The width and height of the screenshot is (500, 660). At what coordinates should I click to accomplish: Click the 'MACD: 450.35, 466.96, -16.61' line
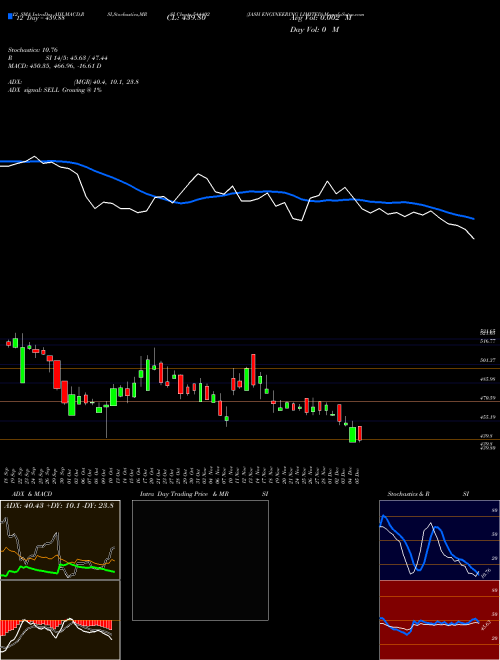(51, 66)
